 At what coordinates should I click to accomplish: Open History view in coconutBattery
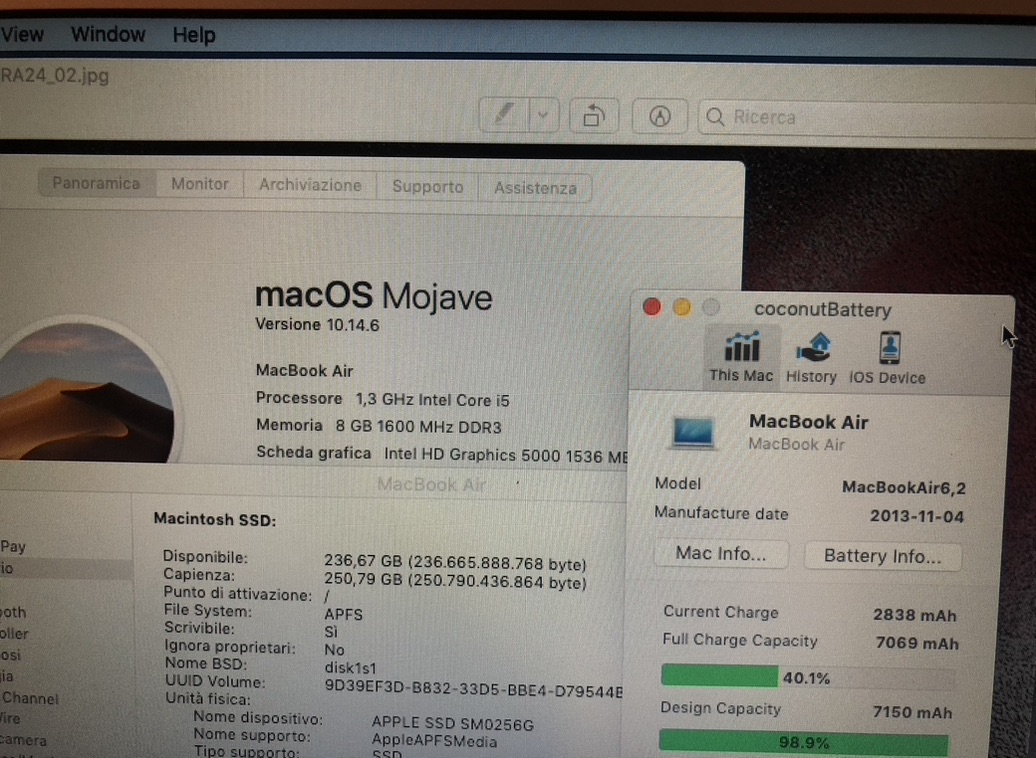pyautogui.click(x=811, y=358)
